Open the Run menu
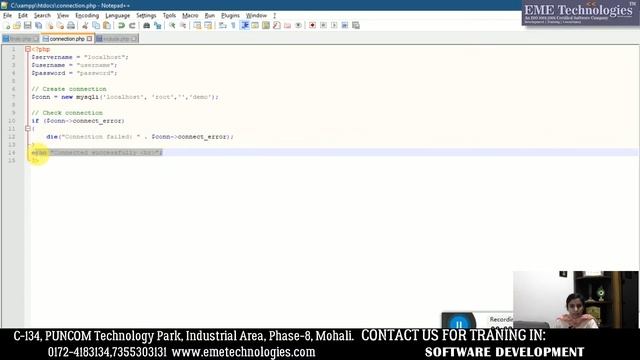Image resolution: width=640 pixels, height=360 pixels. tap(209, 16)
